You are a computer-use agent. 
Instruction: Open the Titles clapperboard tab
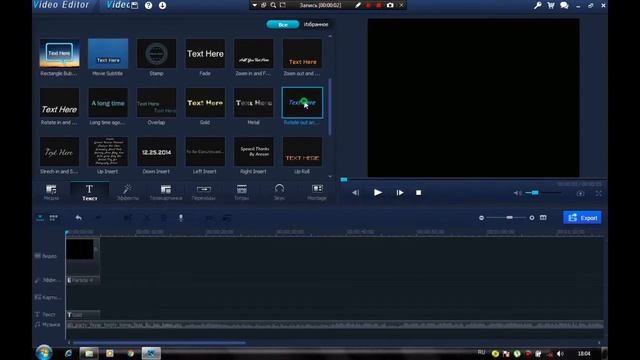242,192
